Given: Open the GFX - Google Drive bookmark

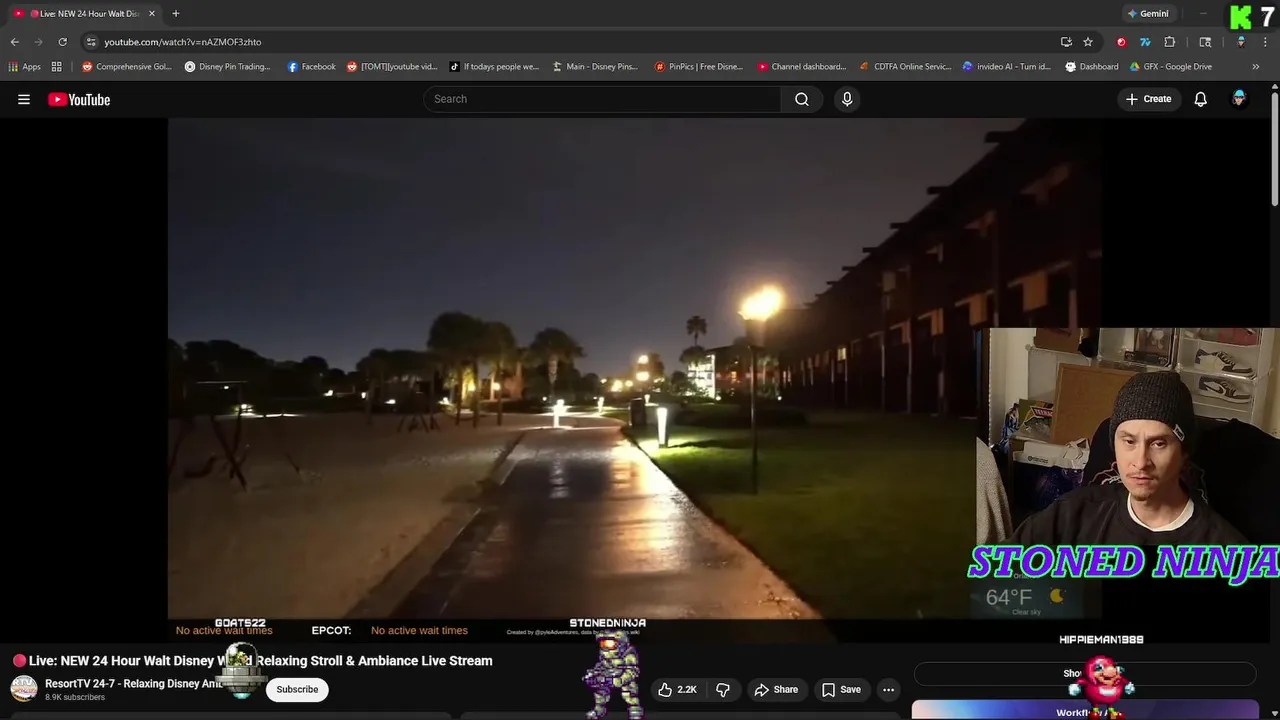Looking at the screenshot, I should (1171, 67).
